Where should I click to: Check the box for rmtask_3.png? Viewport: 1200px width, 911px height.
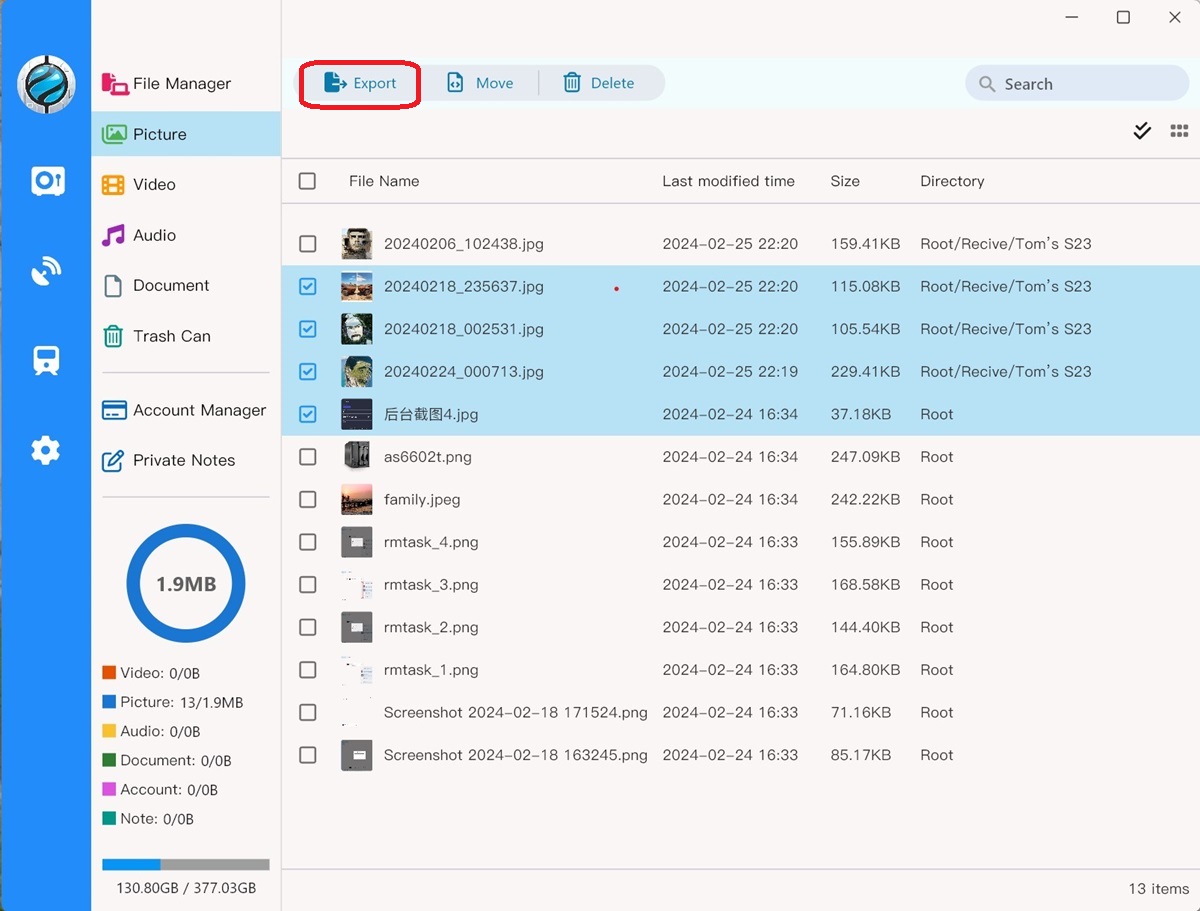pos(307,585)
